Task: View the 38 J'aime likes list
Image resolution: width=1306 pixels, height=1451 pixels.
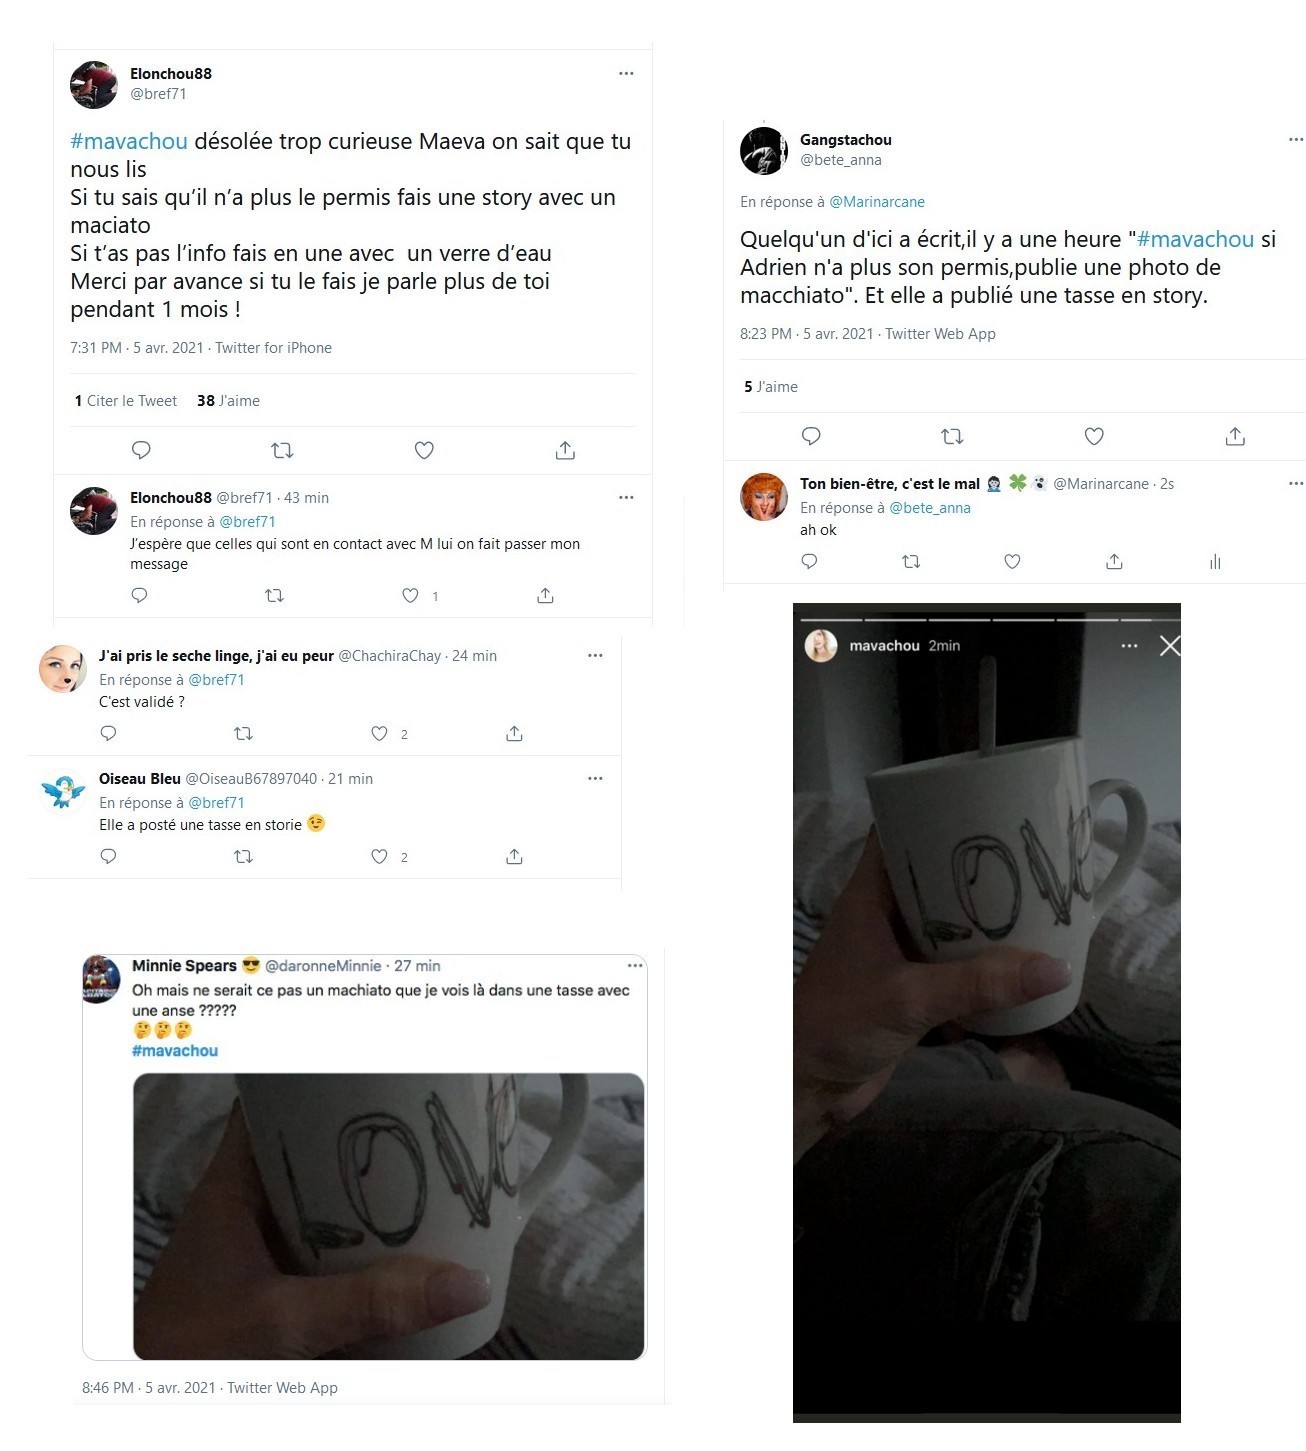Action: [228, 400]
